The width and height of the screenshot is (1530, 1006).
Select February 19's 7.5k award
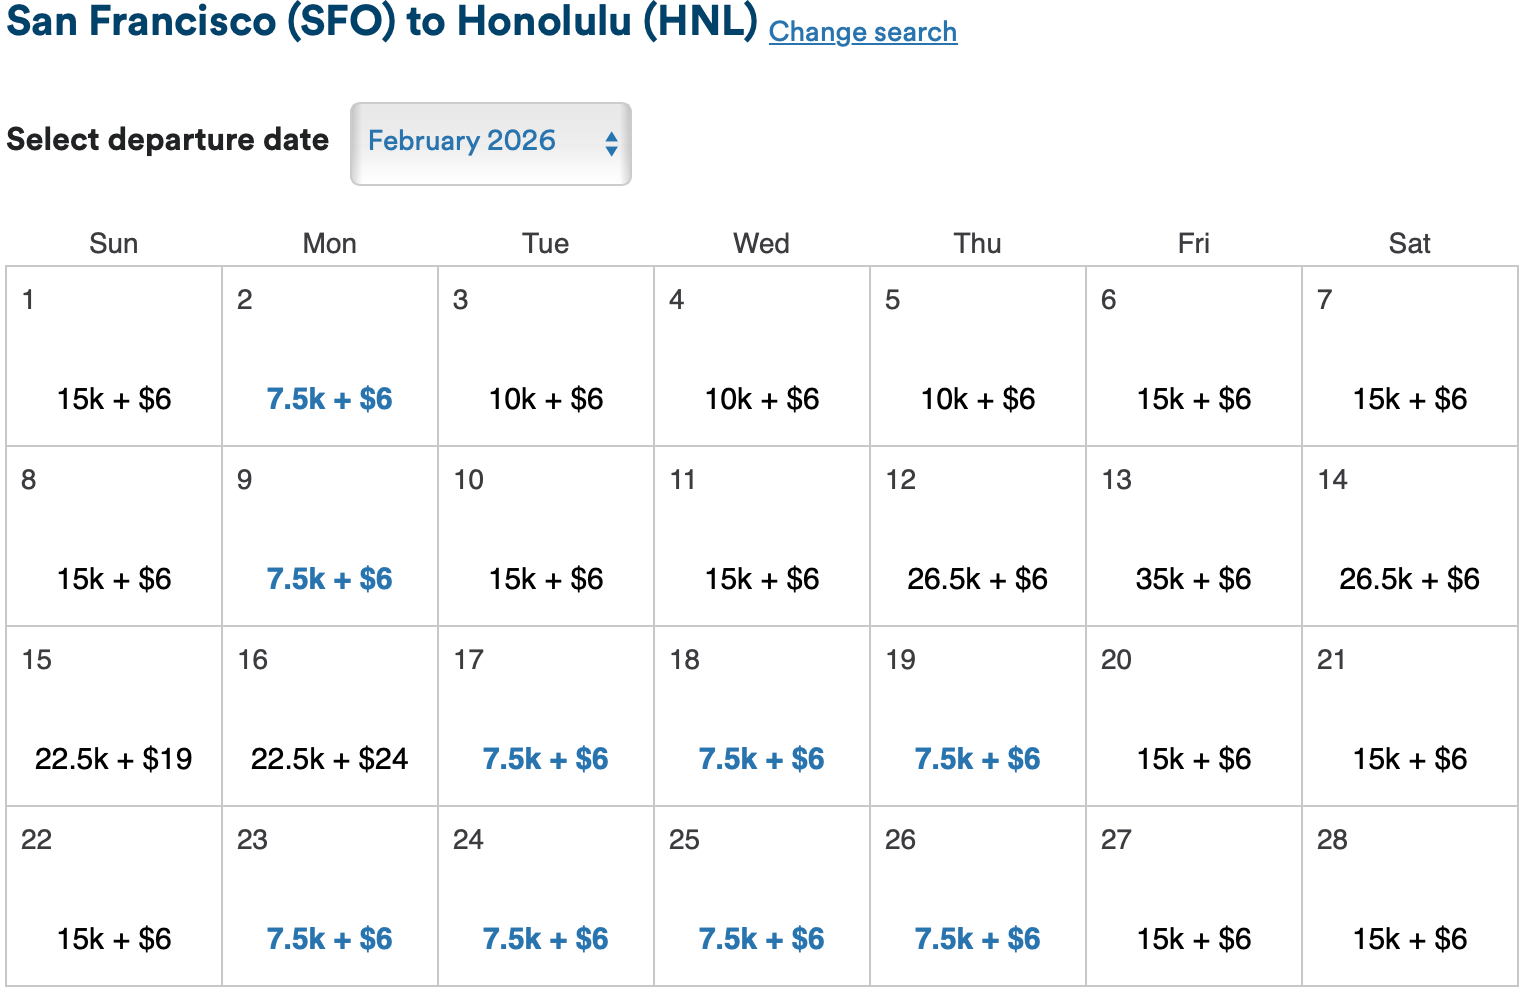coord(977,759)
